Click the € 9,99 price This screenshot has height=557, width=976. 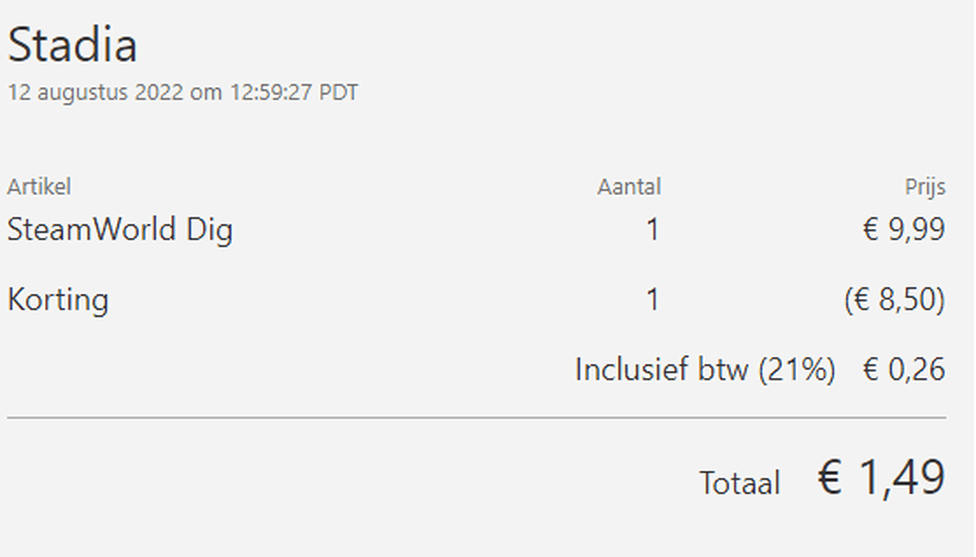(x=904, y=230)
